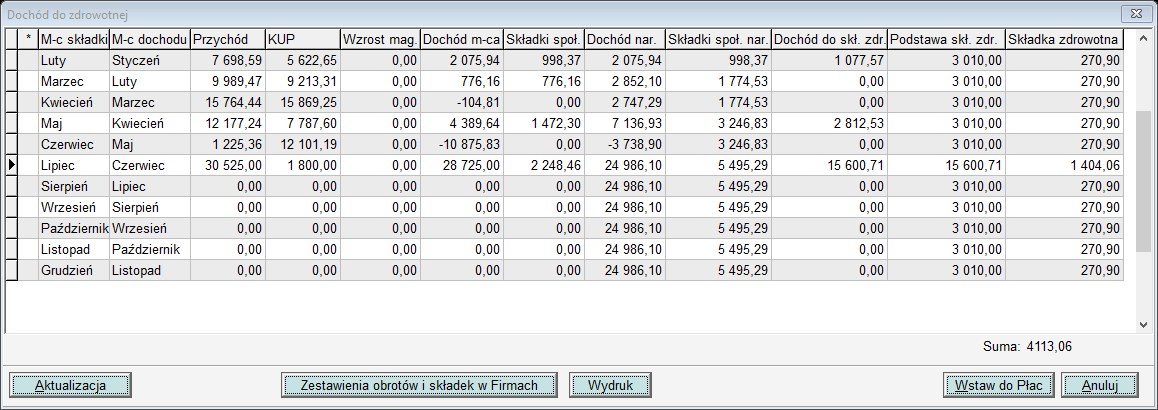Select Dochód m-ca value -10 875,83
This screenshot has width=1158, height=410.
tap(461, 145)
